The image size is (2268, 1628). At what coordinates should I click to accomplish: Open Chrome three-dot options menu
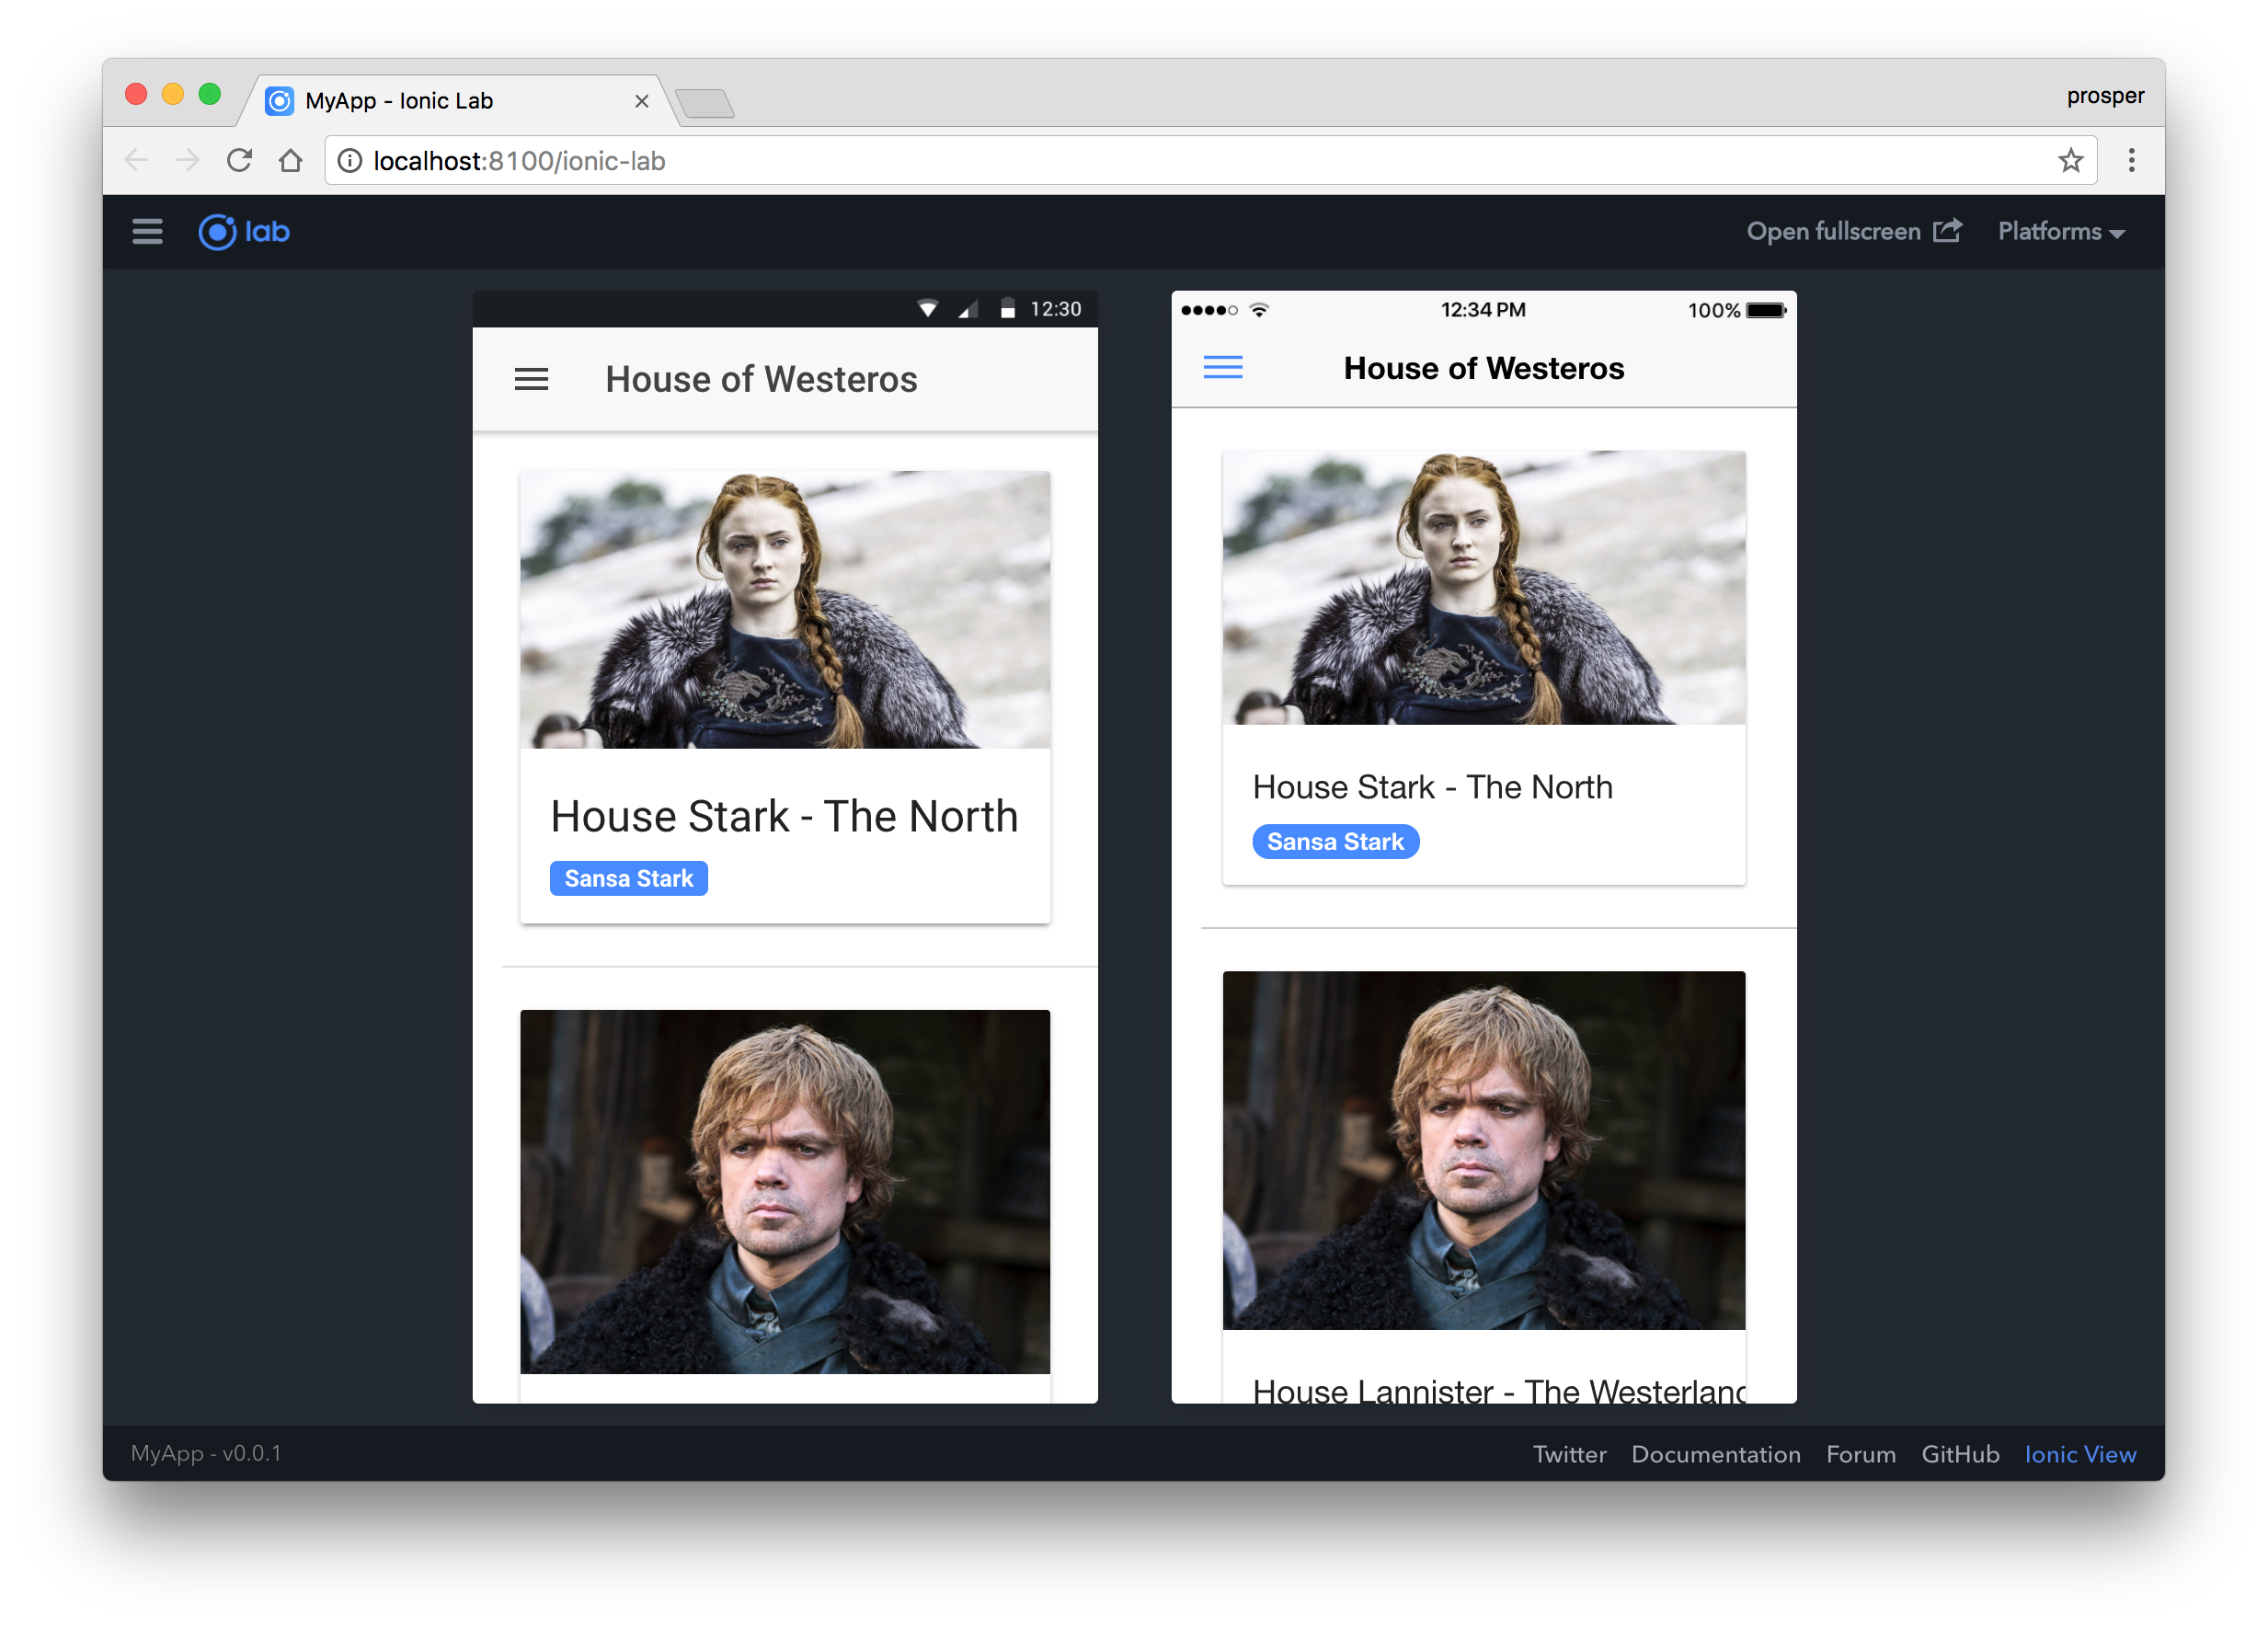coord(2131,161)
